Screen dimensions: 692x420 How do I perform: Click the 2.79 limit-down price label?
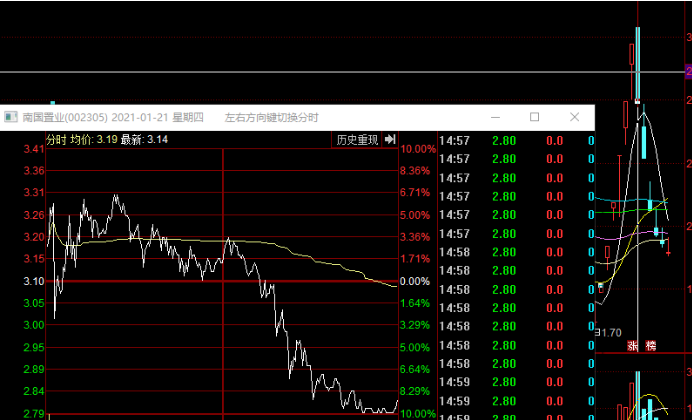[34, 414]
